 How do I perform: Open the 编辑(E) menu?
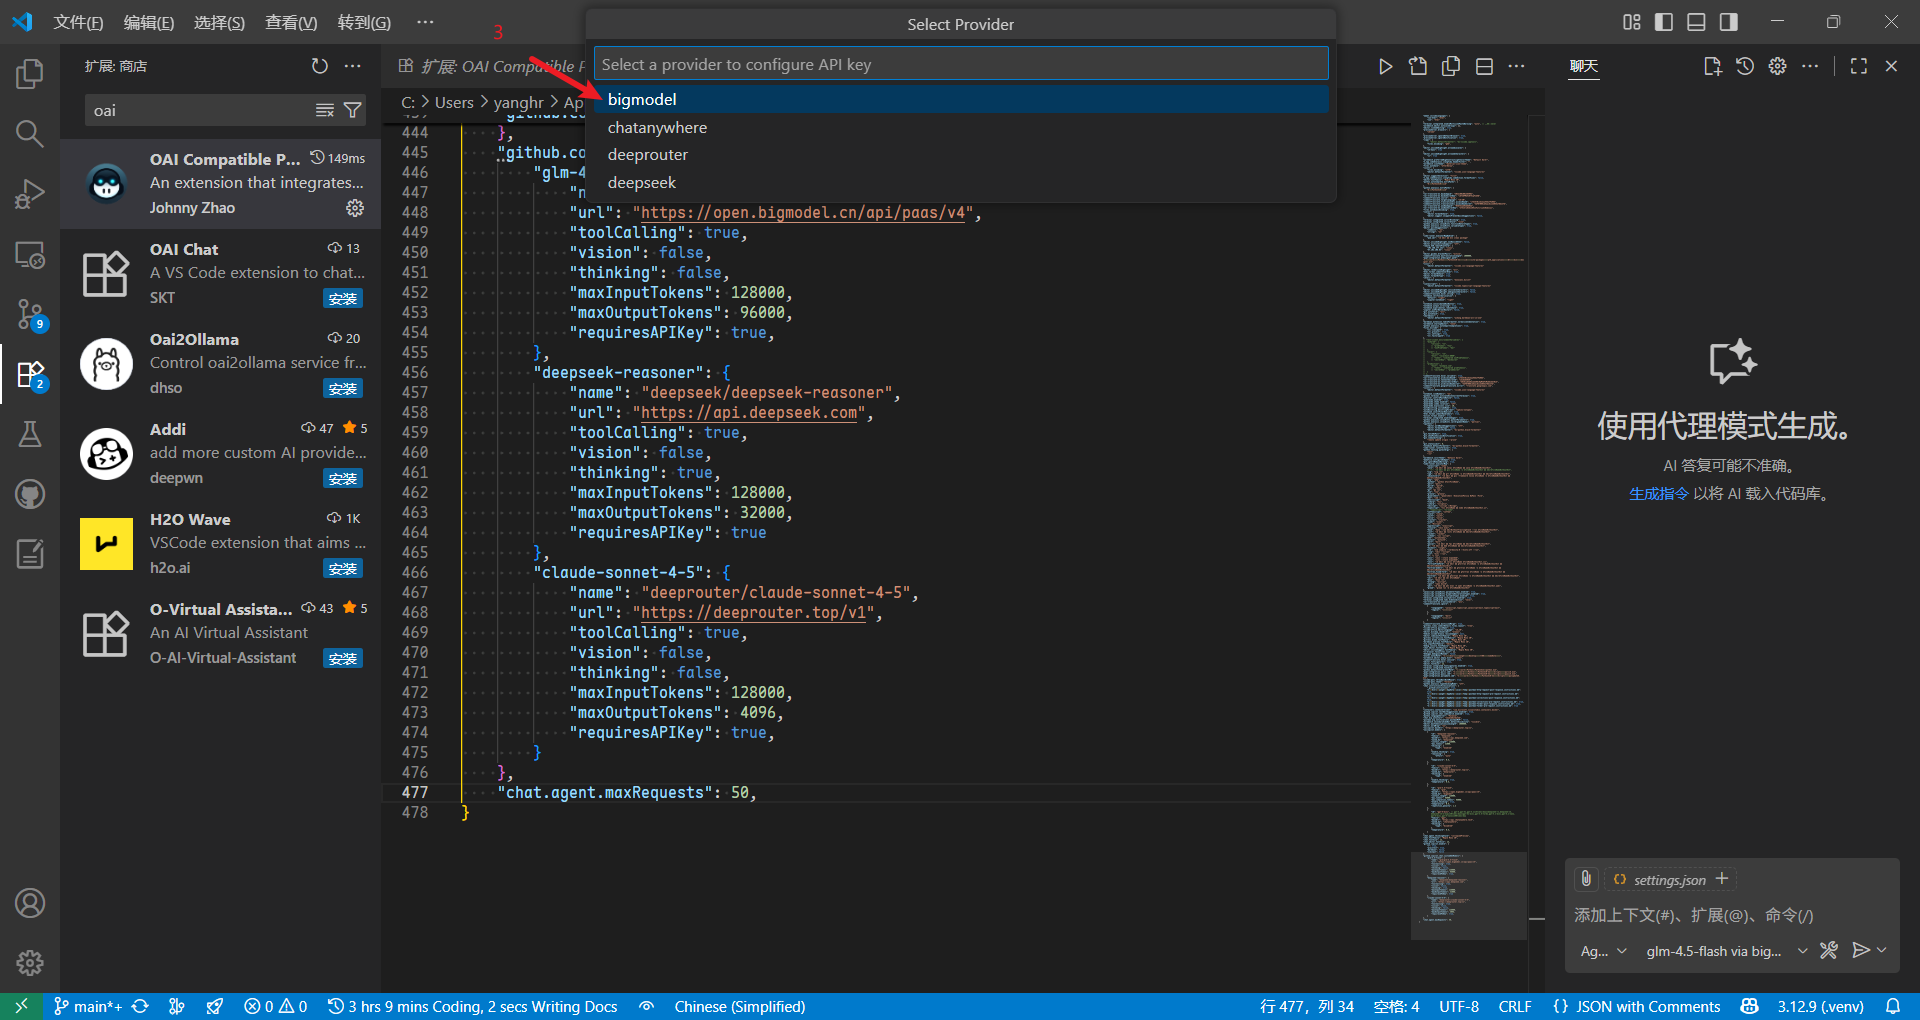click(x=149, y=22)
